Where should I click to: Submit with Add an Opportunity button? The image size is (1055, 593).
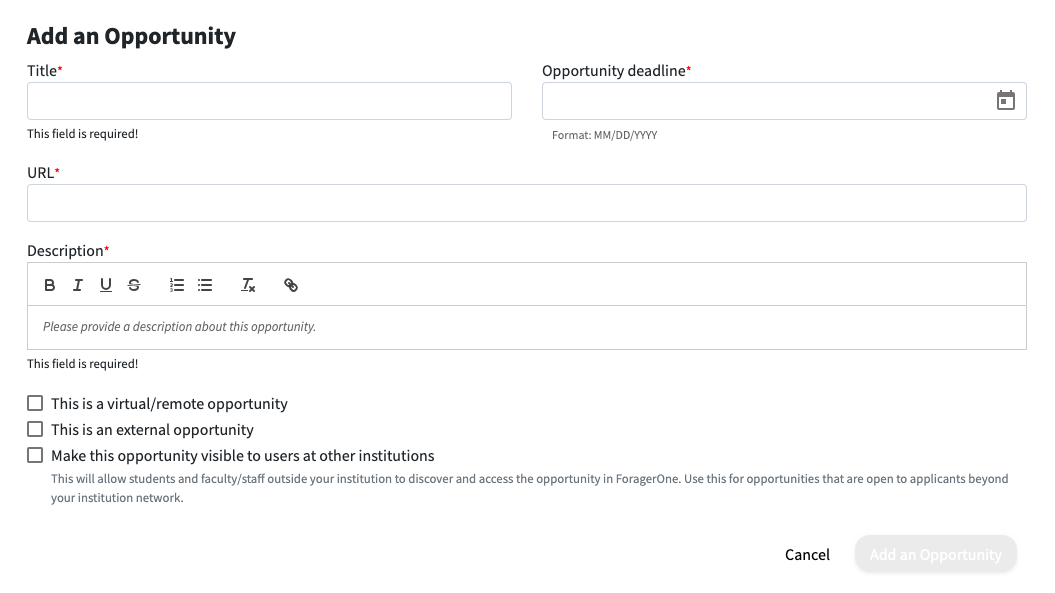[935, 555]
